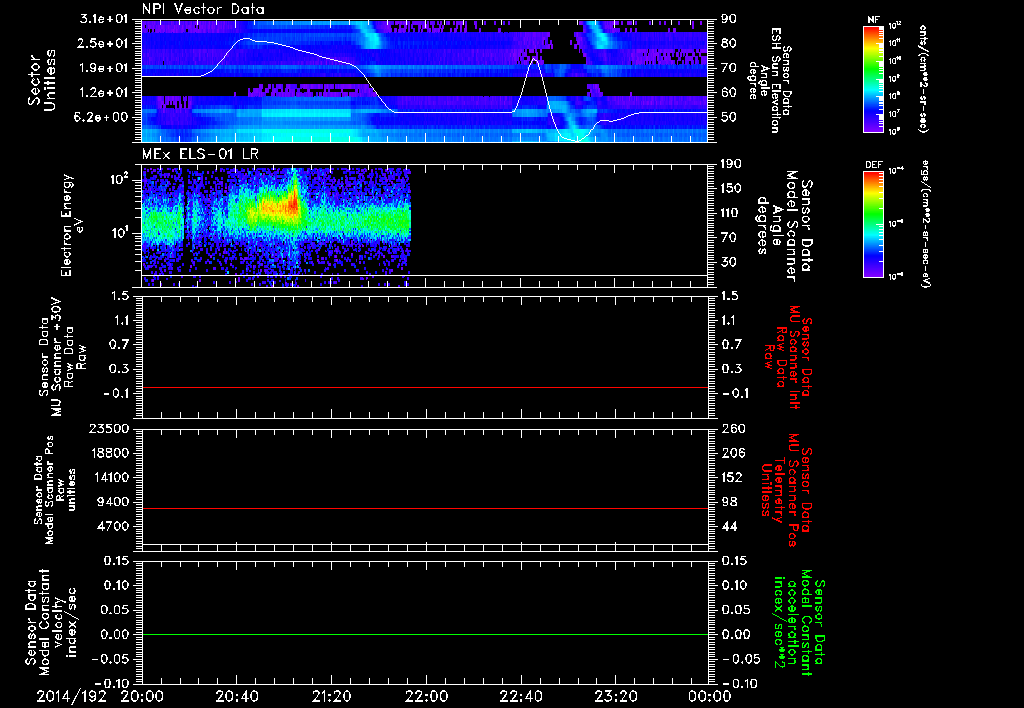Select the 2014/192 date label

click(71, 696)
